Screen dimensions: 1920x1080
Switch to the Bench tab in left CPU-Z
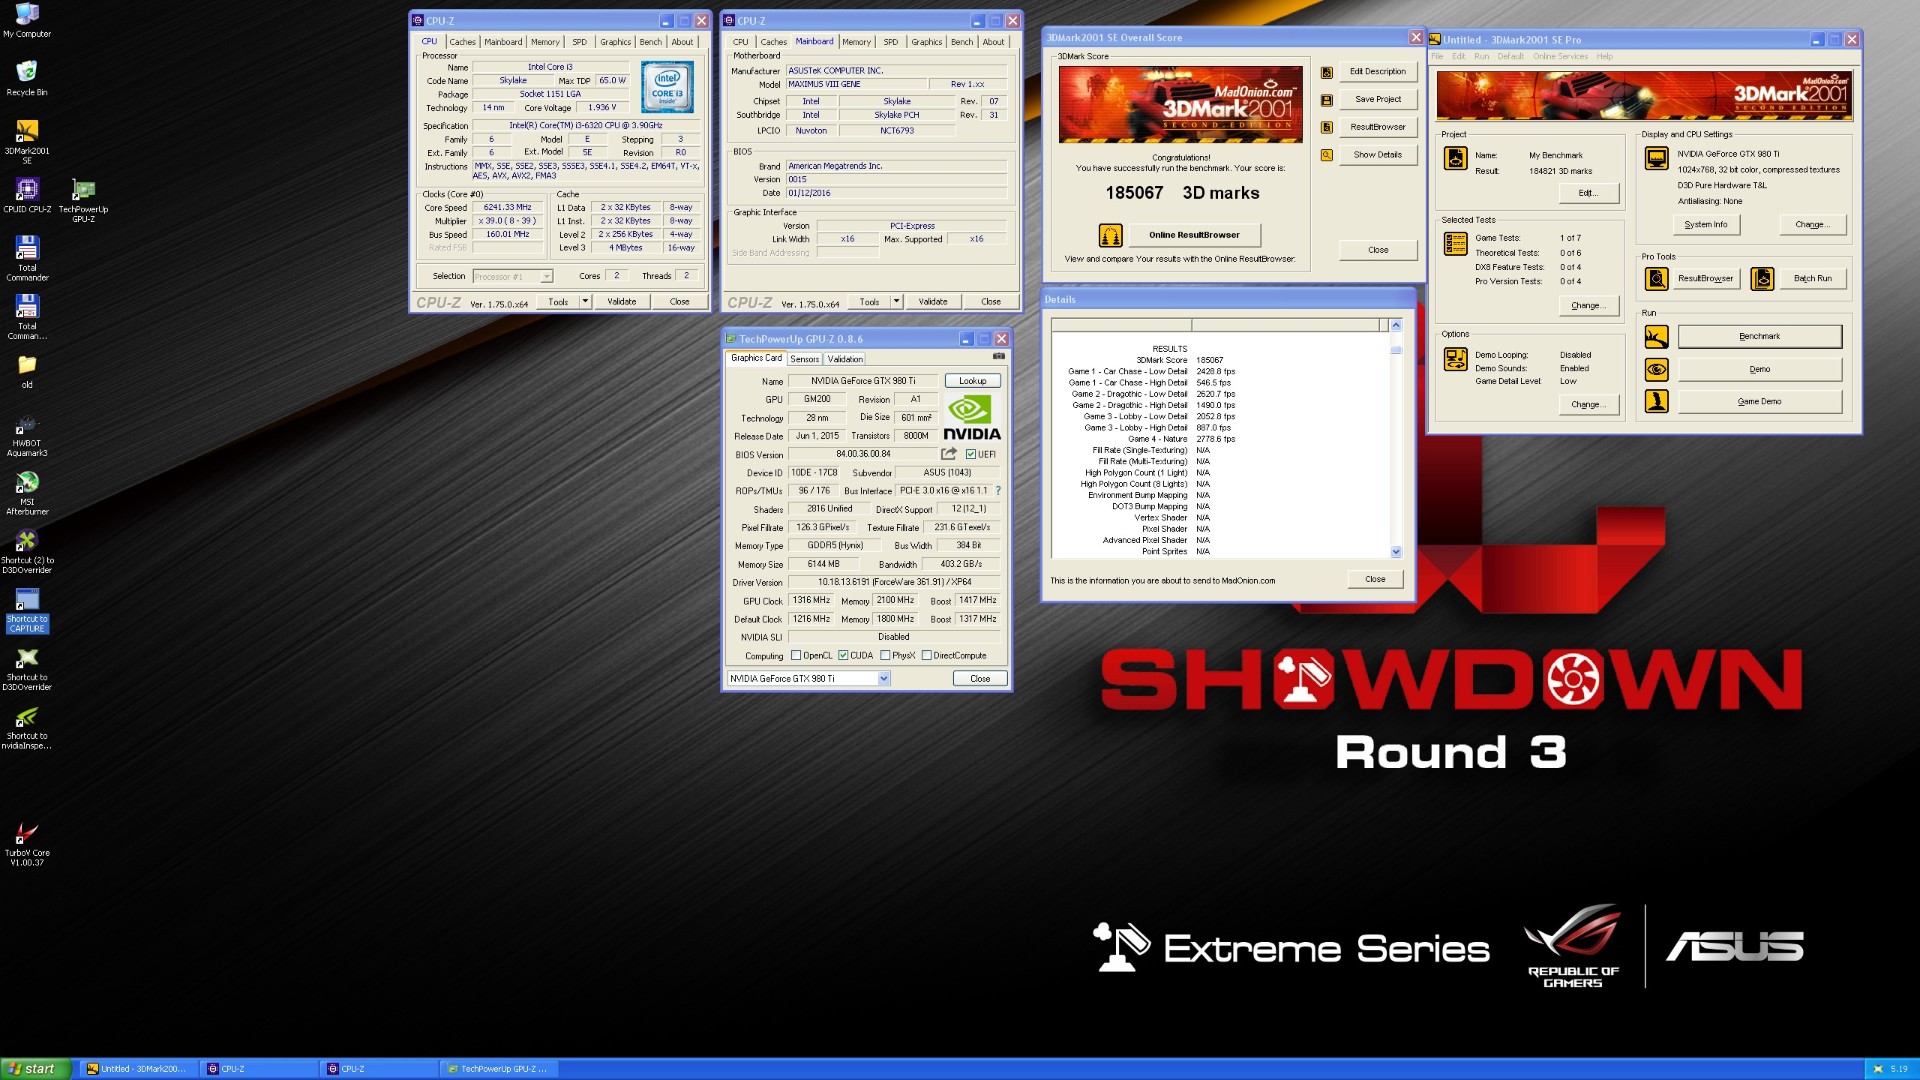650,42
